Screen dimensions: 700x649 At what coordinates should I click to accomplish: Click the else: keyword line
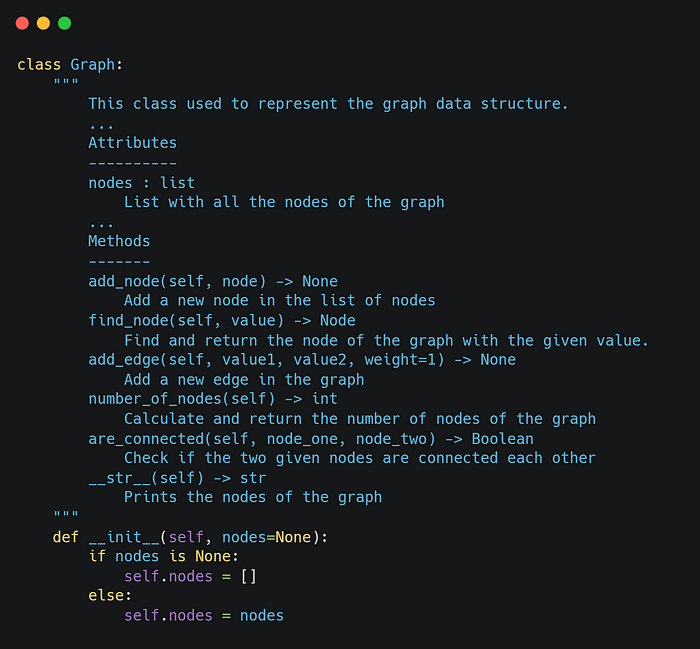[x=110, y=596]
